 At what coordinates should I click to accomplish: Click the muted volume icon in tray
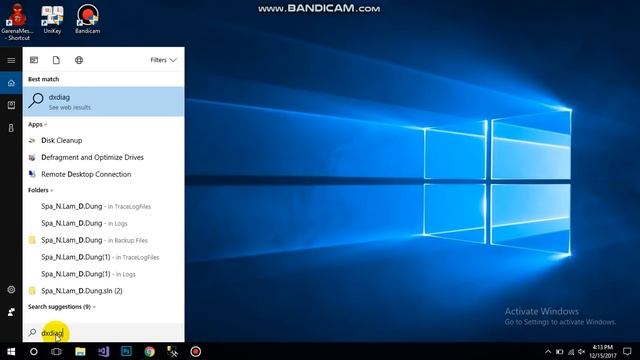tap(582, 351)
